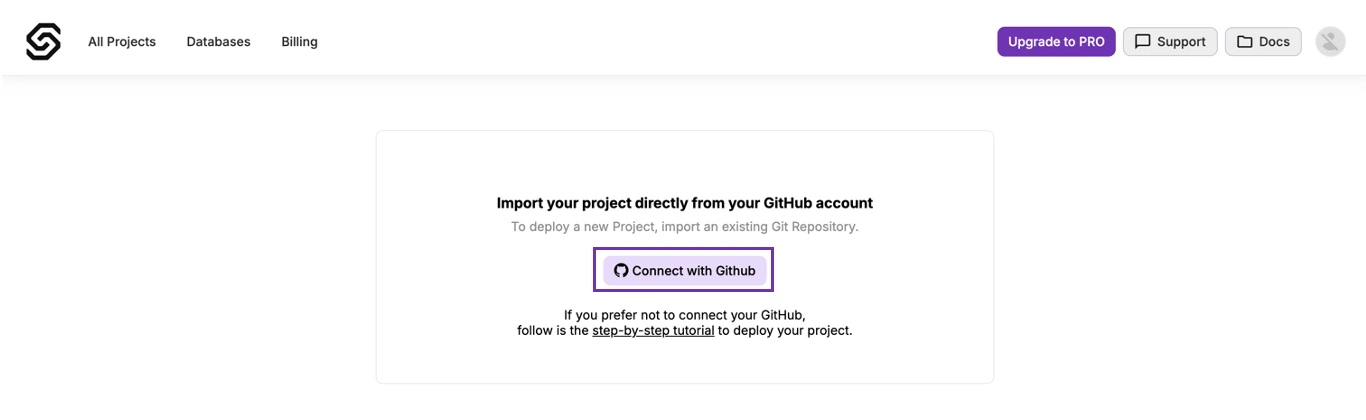Image resolution: width=1366 pixels, height=420 pixels.
Task: Click the 'Import your project directly' heading
Action: (685, 203)
